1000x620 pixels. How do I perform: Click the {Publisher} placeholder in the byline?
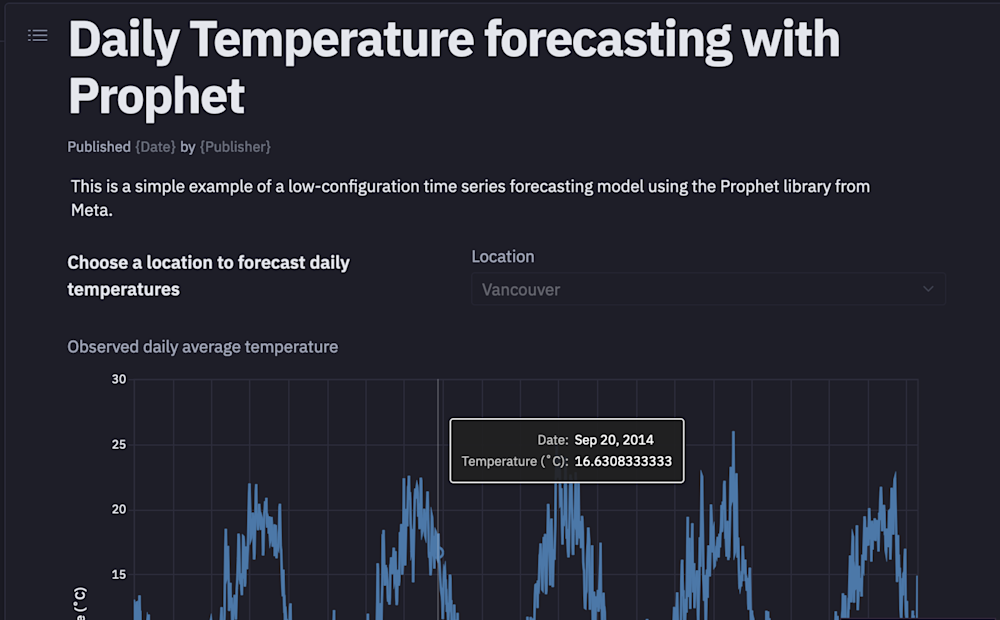pos(236,146)
